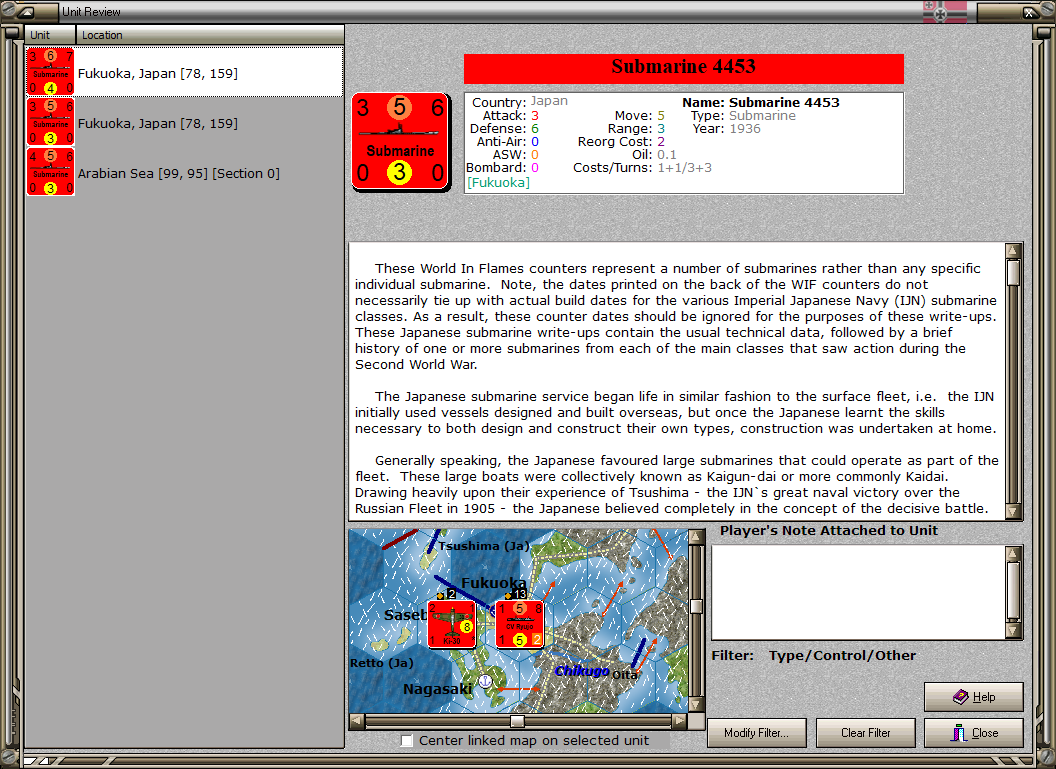Click the flag emblem in title bar
The image size is (1056, 769).
click(944, 11)
